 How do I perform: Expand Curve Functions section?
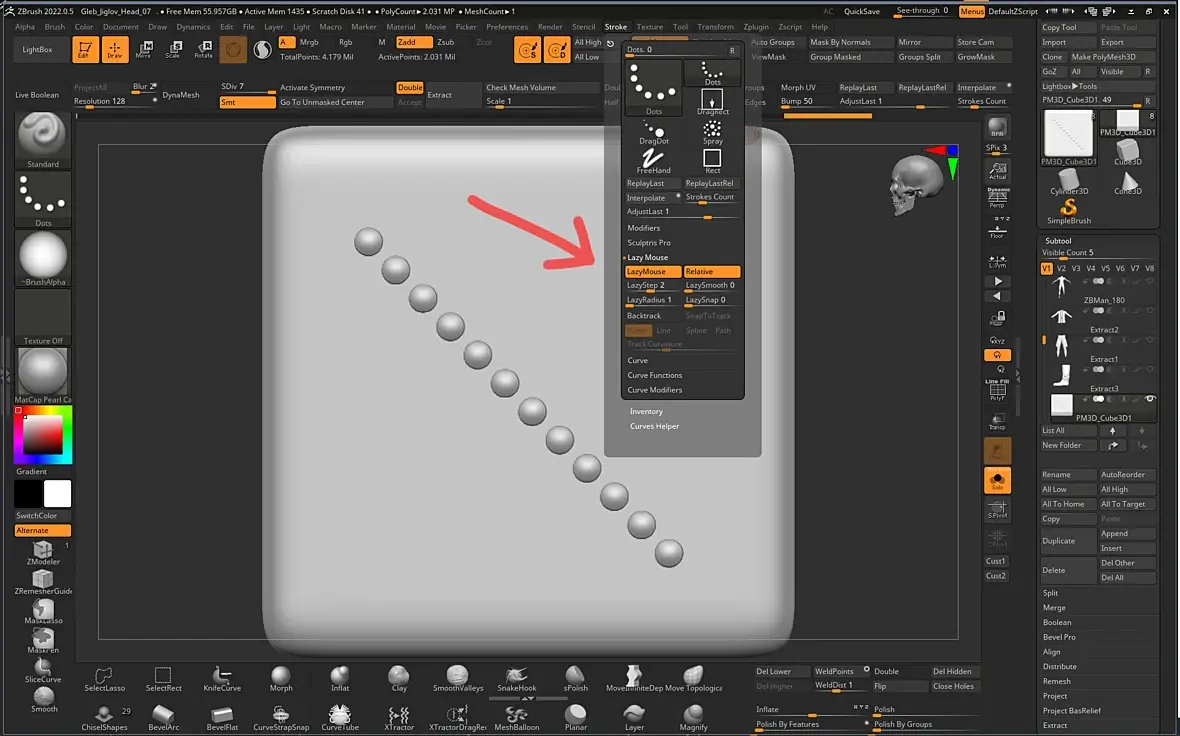[655, 376]
